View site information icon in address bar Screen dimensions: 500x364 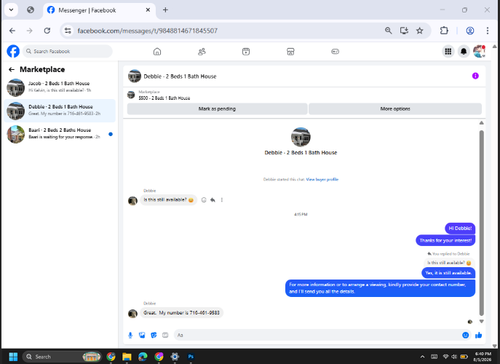tap(68, 31)
